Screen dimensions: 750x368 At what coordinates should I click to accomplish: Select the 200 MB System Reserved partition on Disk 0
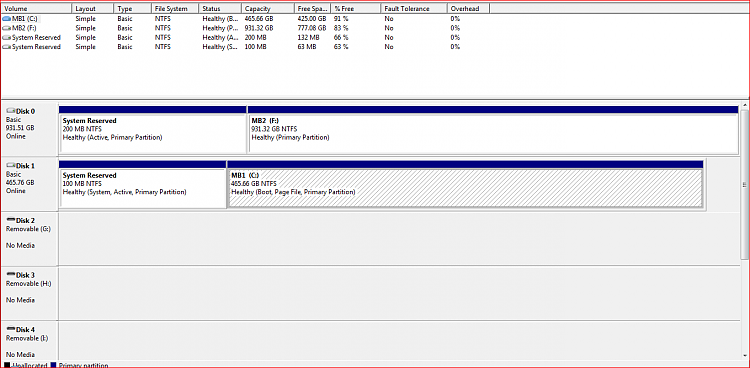tap(152, 130)
